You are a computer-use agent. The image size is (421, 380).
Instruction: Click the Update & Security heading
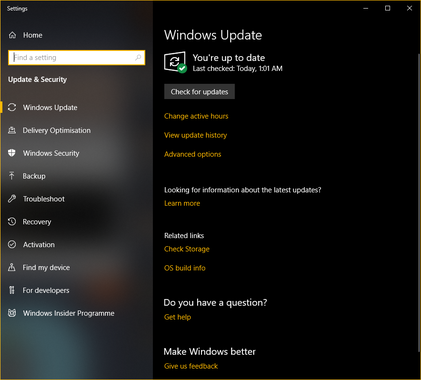pyautogui.click(x=37, y=79)
